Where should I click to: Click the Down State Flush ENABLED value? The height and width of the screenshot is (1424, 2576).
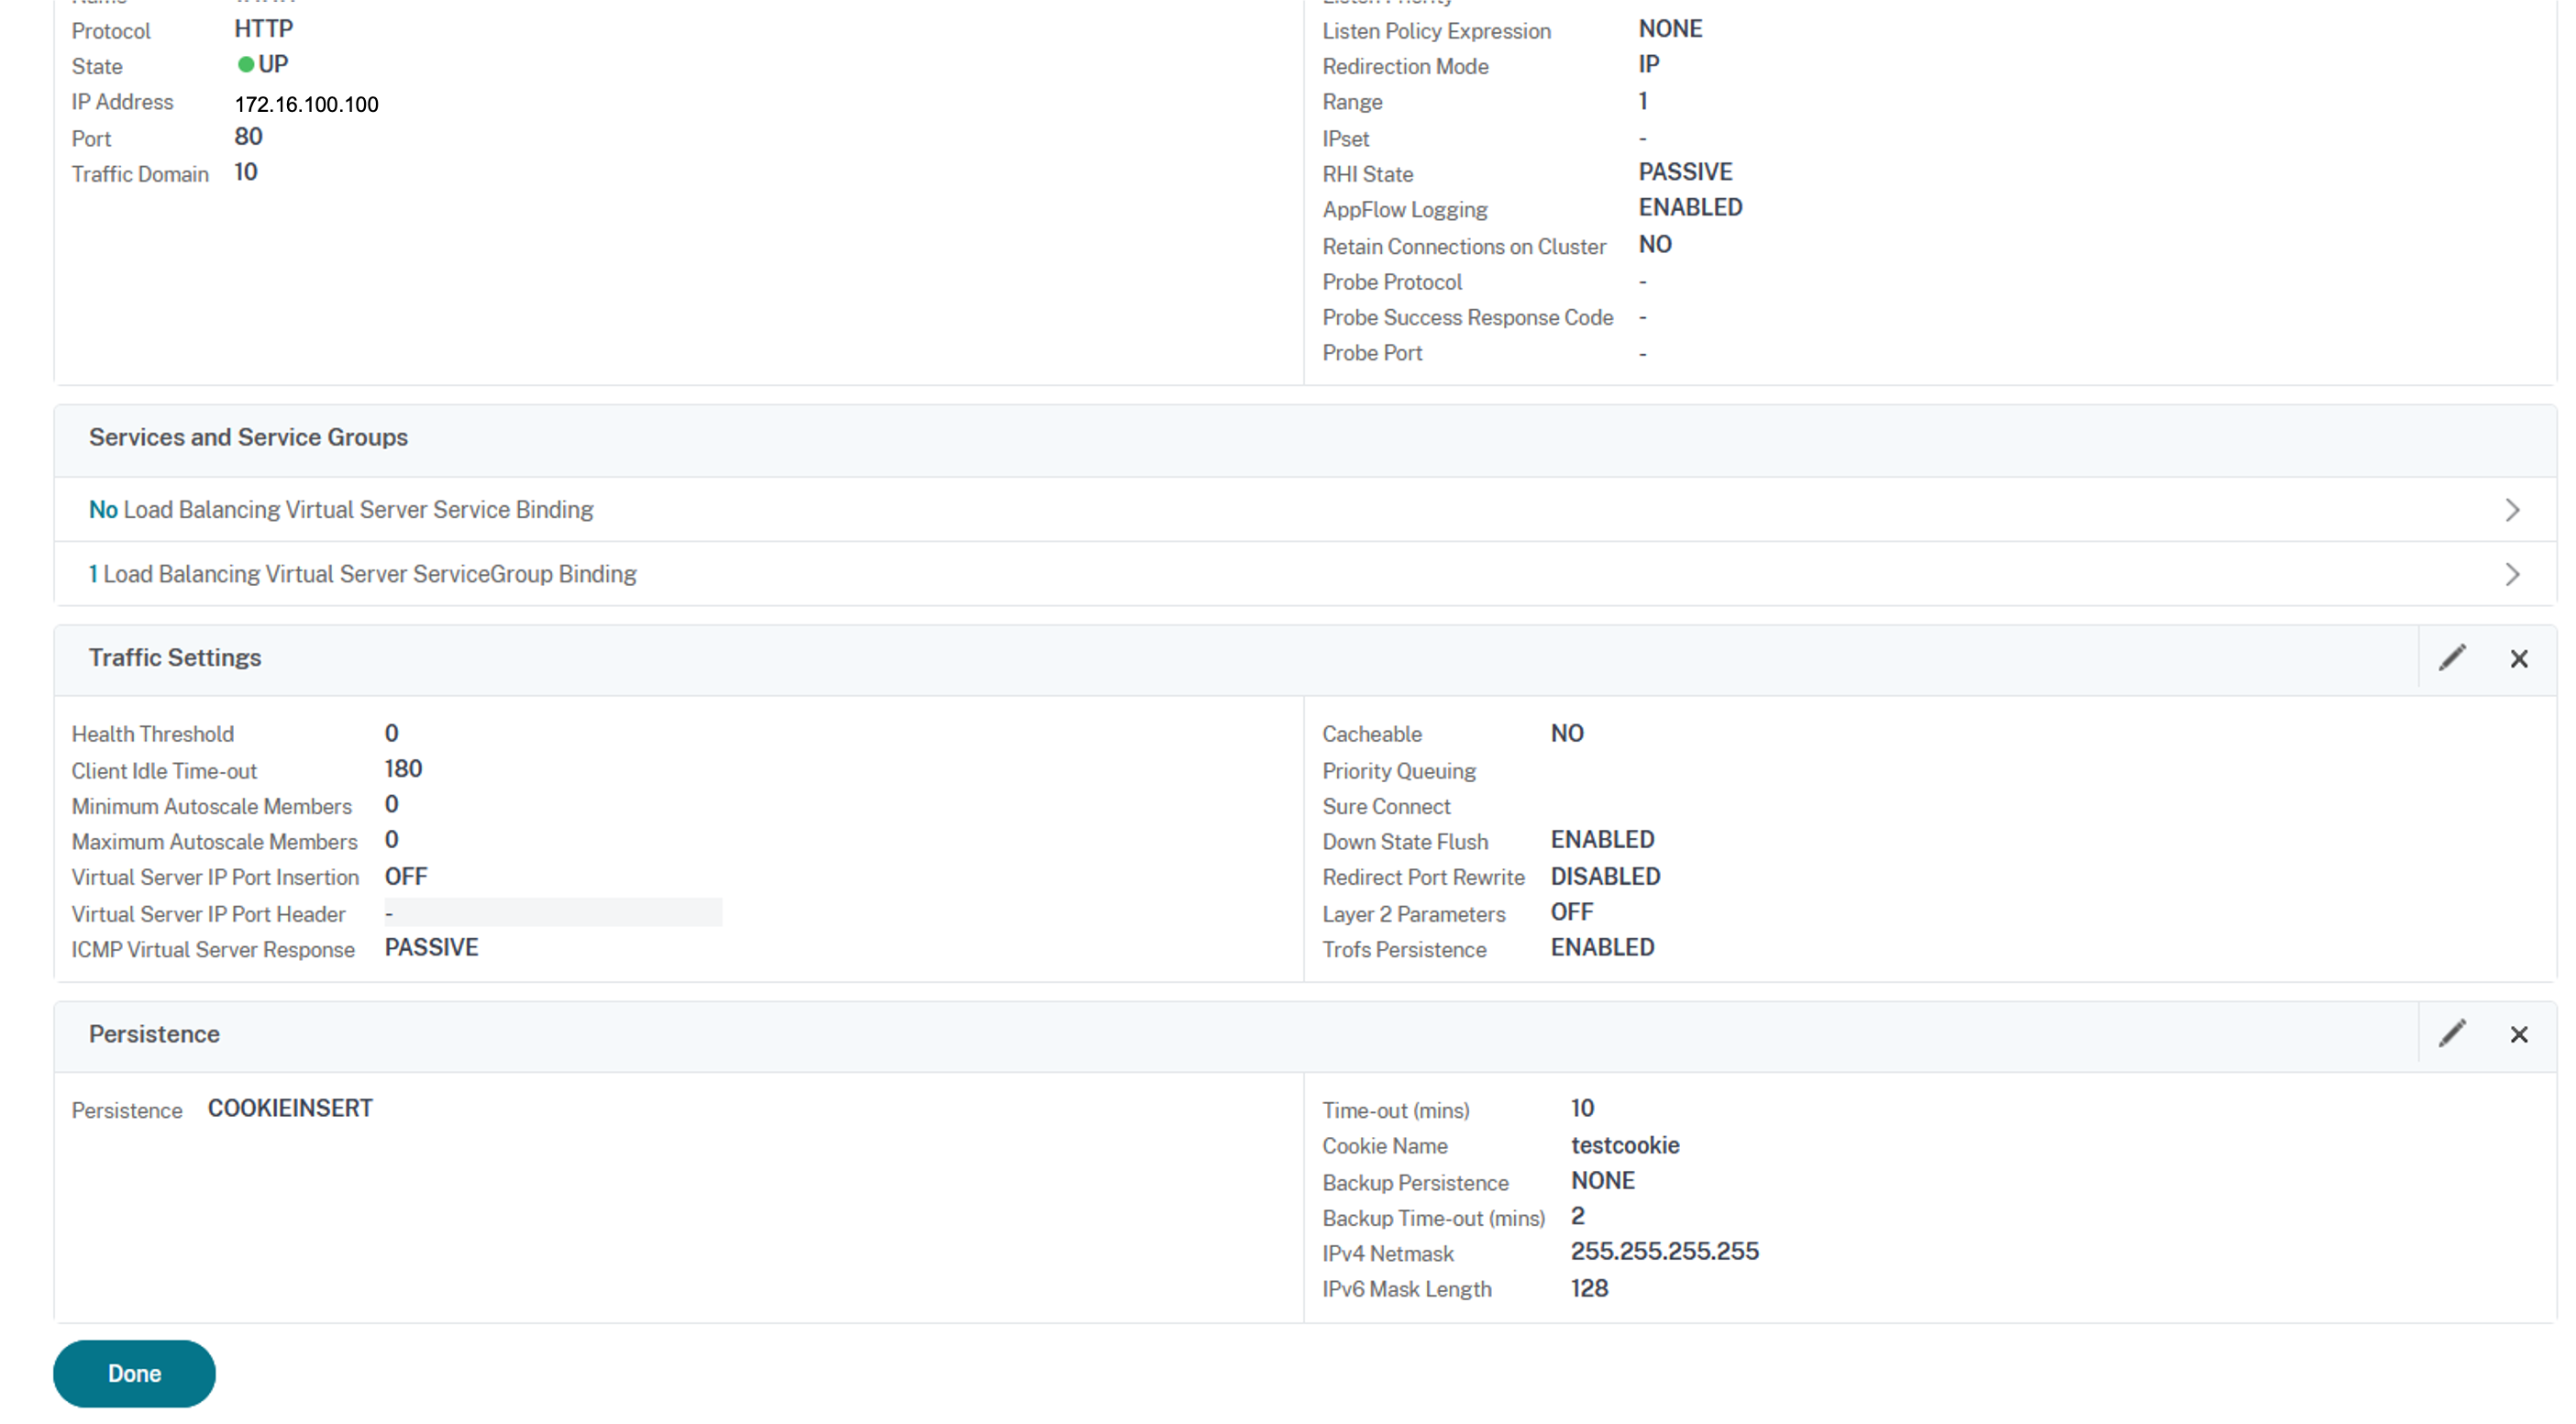click(1602, 839)
